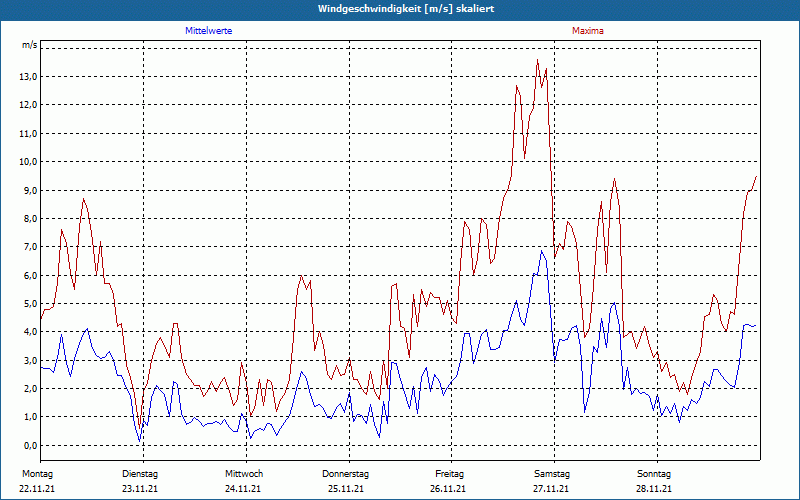Click the date label '26.11.21'

pyautogui.click(x=448, y=489)
